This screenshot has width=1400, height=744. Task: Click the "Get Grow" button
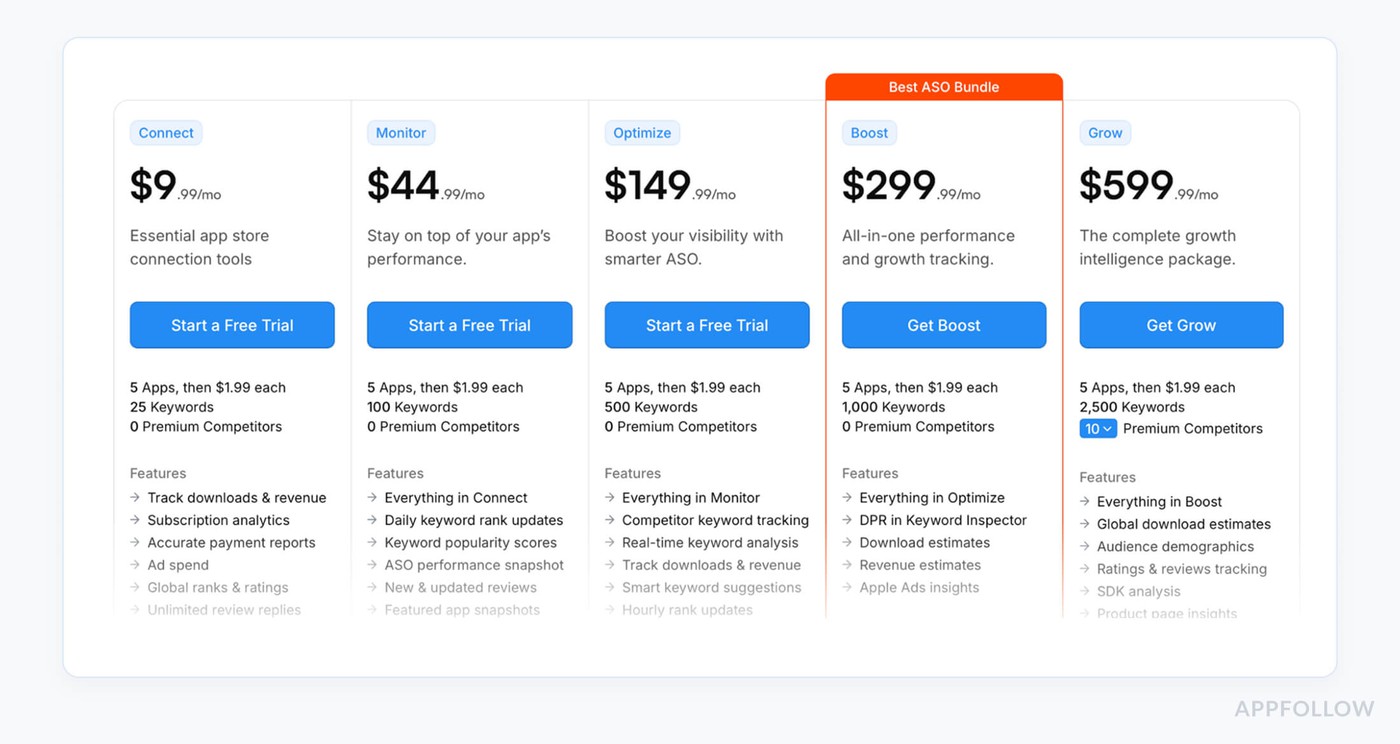[x=1181, y=325]
